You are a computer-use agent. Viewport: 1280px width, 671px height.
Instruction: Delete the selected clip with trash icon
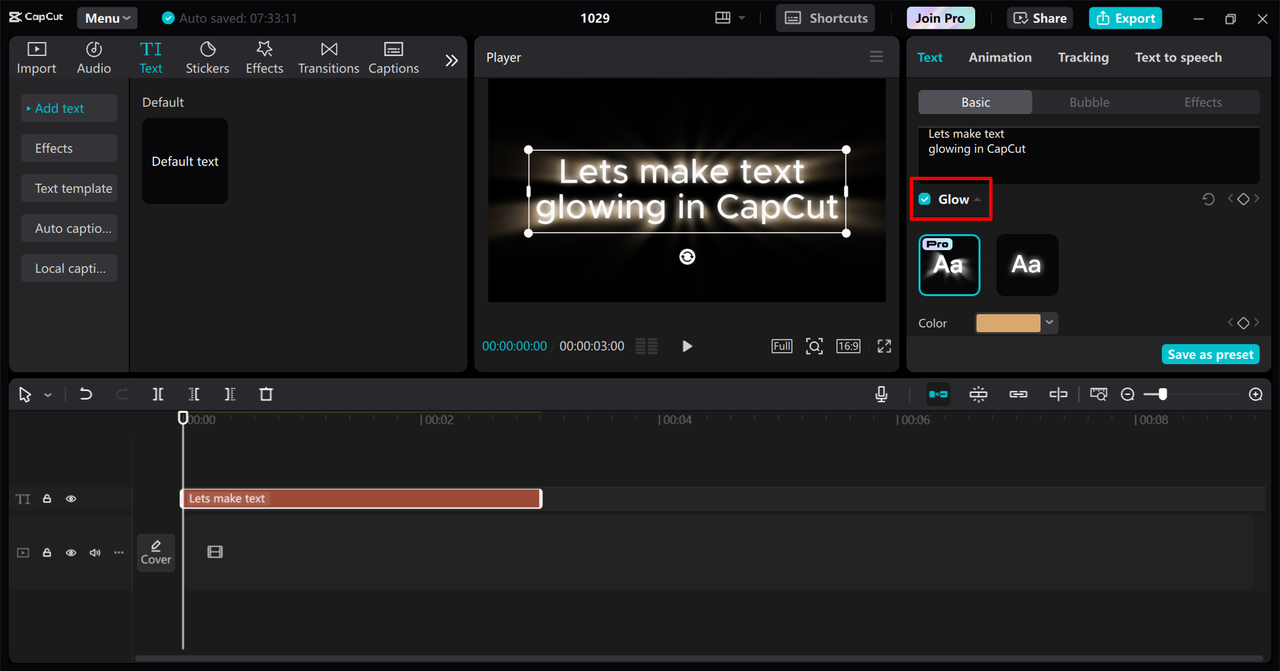pos(266,394)
